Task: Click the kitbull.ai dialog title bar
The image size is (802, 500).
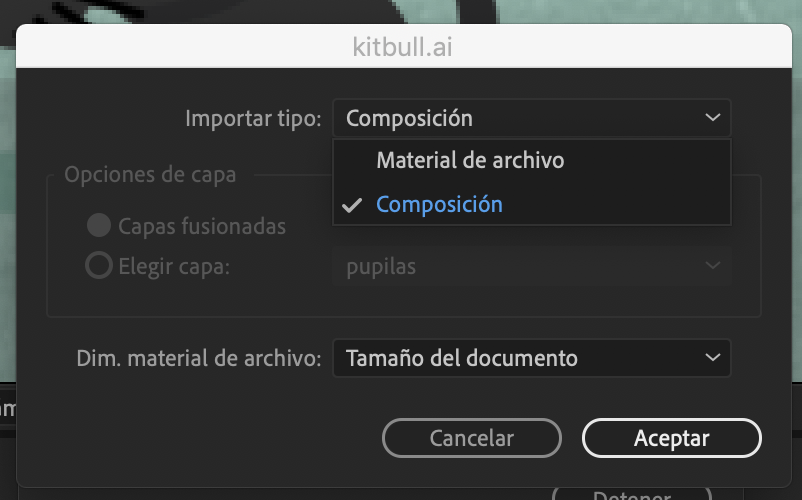Action: point(404,47)
